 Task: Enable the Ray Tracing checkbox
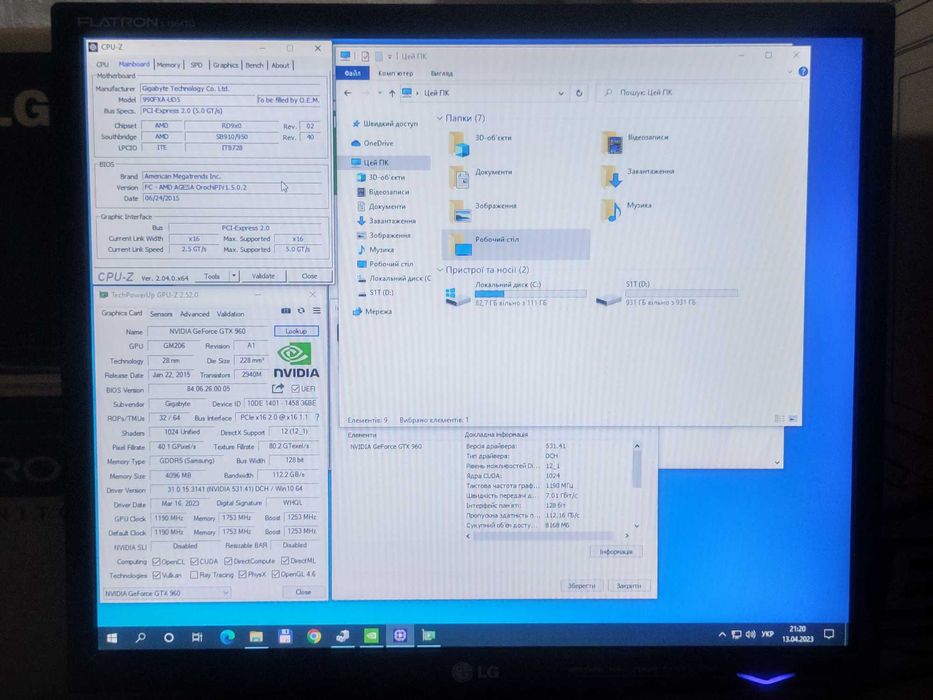pos(194,575)
